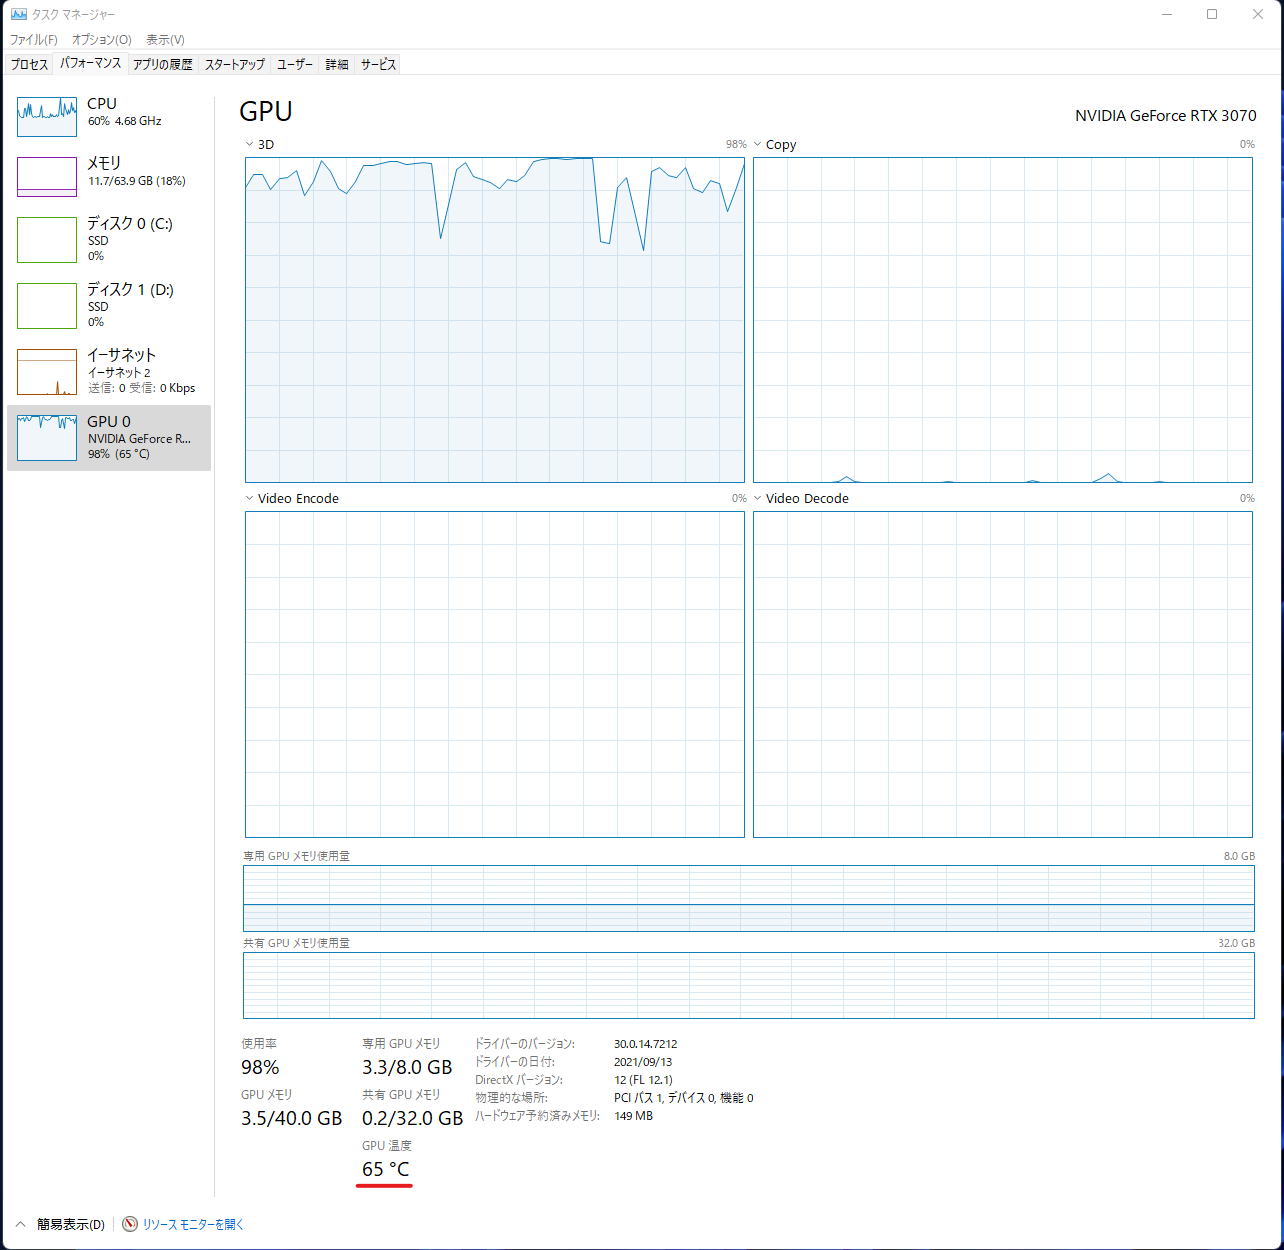Switch to the スタートアップ tab
1284x1250 pixels.
235,64
